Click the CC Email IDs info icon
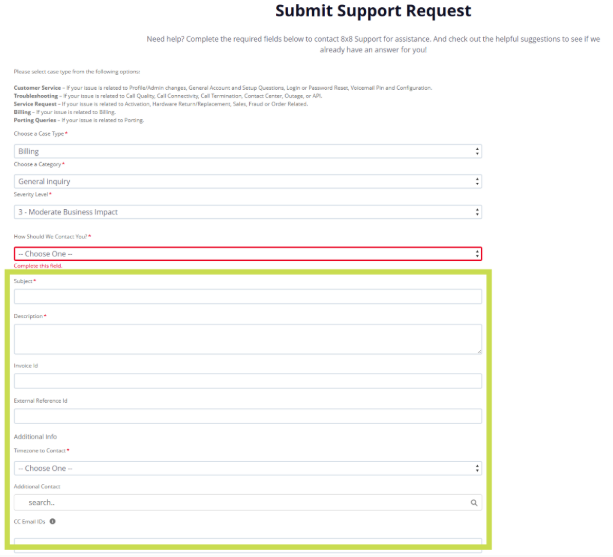The image size is (613, 557). (52, 521)
